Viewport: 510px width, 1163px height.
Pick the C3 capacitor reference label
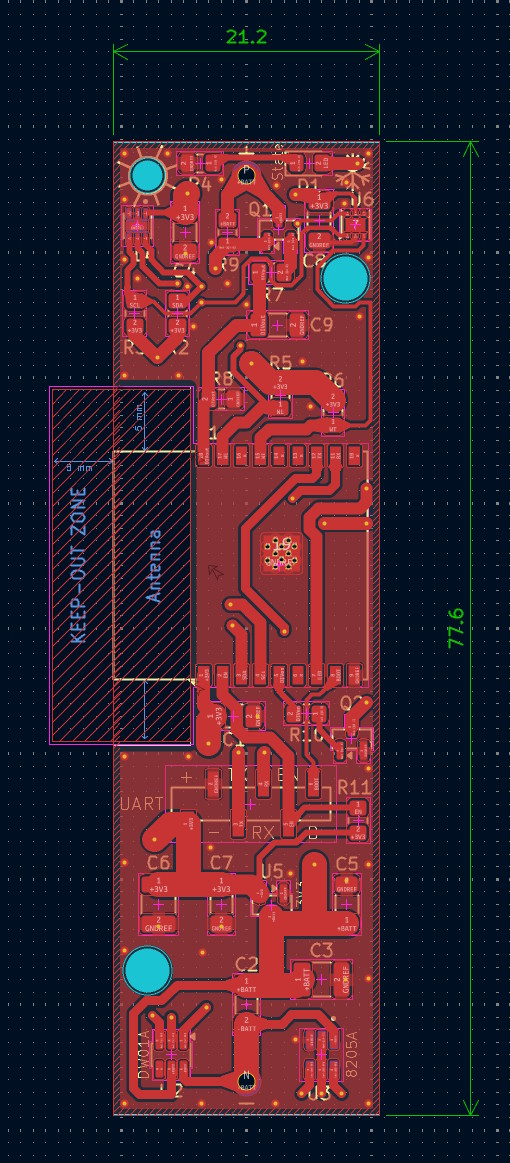pos(321,950)
